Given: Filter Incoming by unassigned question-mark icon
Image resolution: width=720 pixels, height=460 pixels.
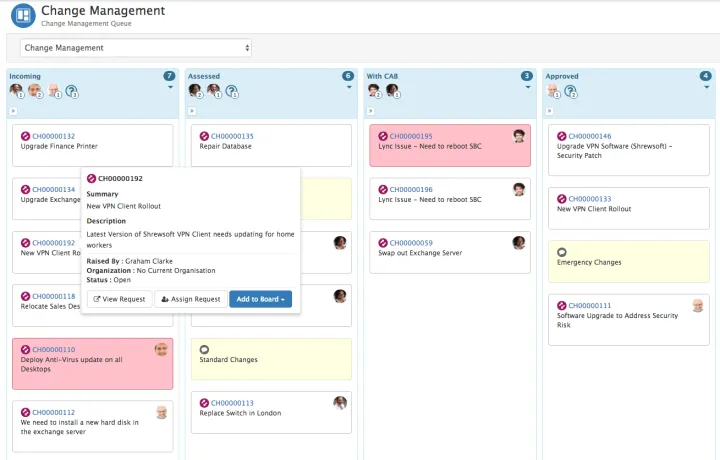Looking at the screenshot, I should coord(72,91).
